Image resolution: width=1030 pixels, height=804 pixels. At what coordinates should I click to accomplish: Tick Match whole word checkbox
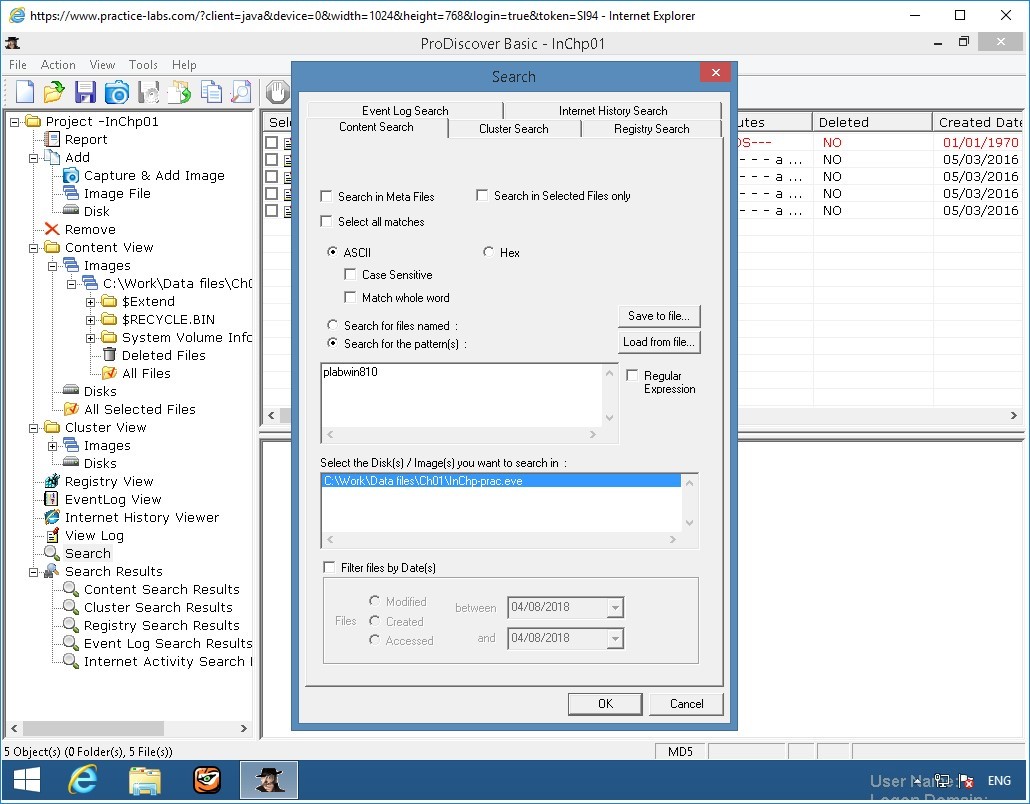click(349, 297)
